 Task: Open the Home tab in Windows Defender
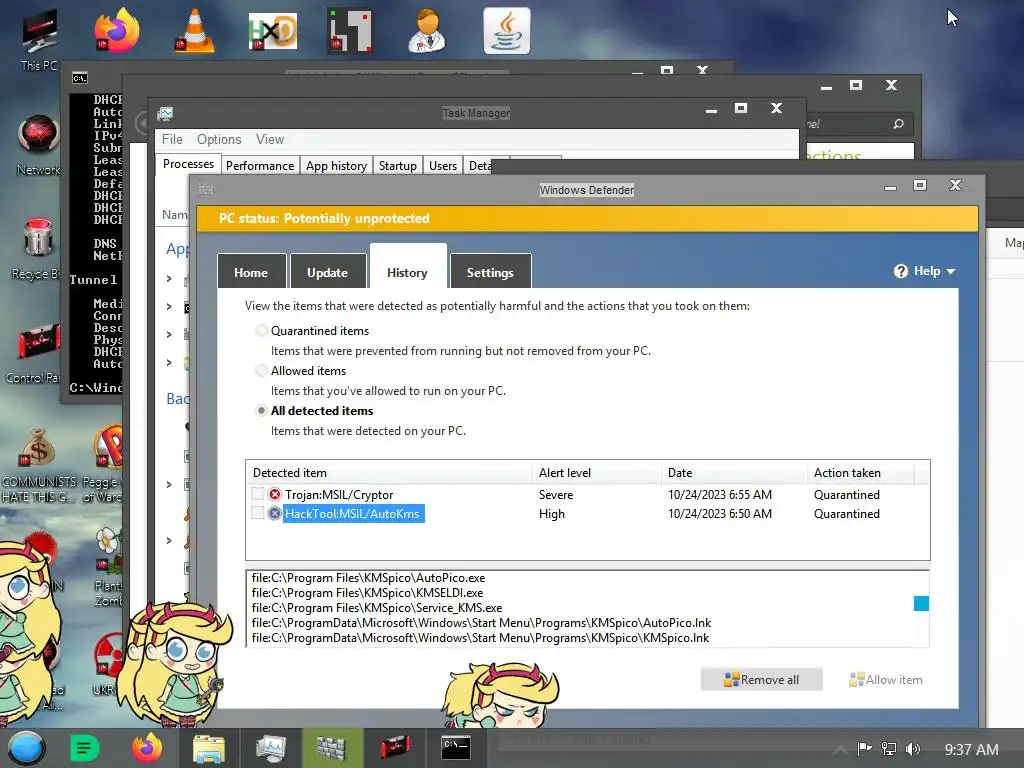coord(251,272)
